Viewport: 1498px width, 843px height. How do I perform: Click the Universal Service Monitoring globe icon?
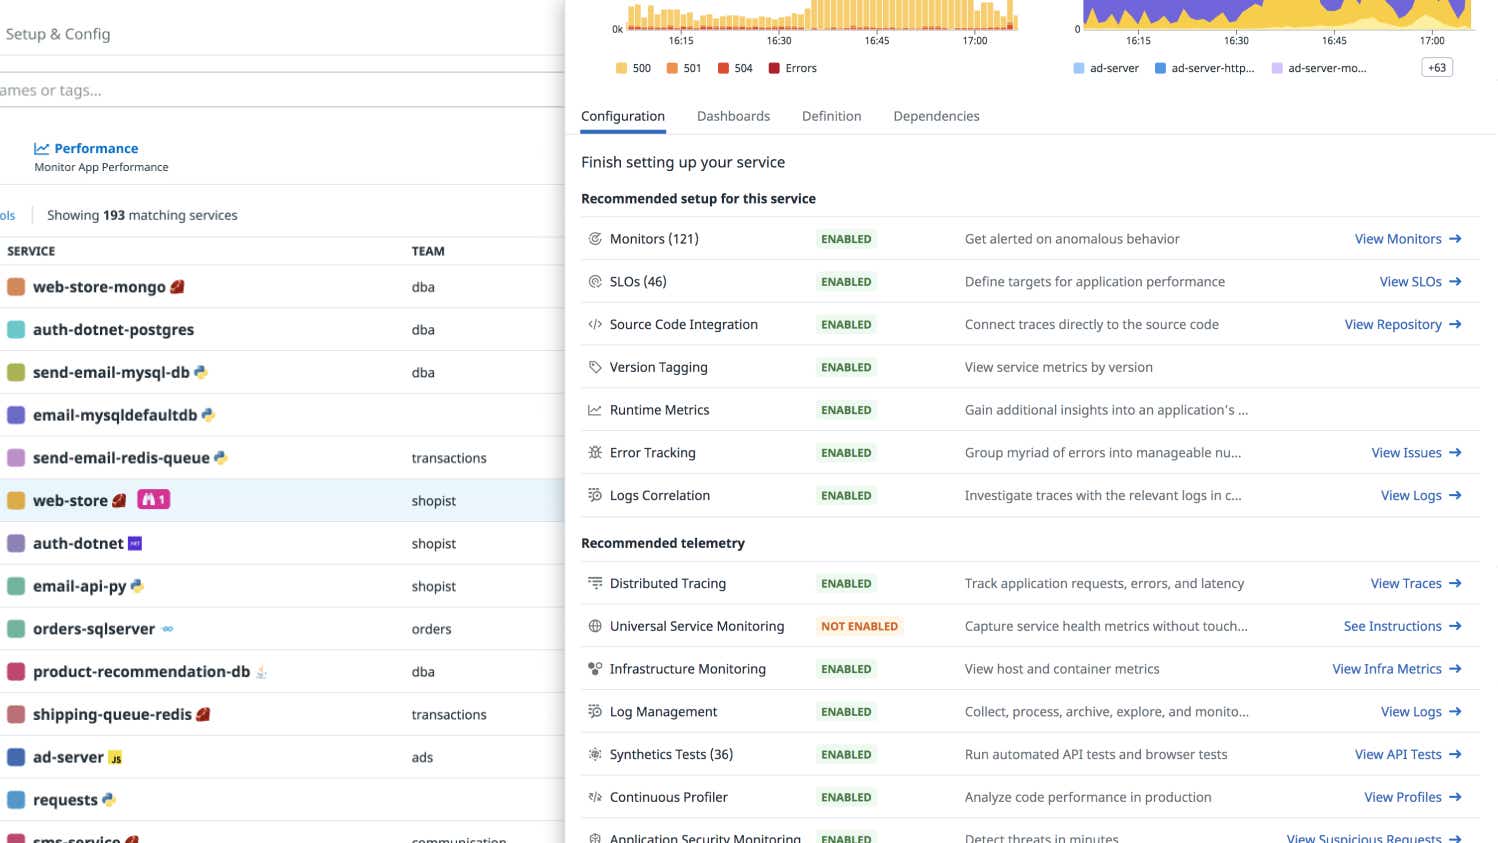pos(595,627)
